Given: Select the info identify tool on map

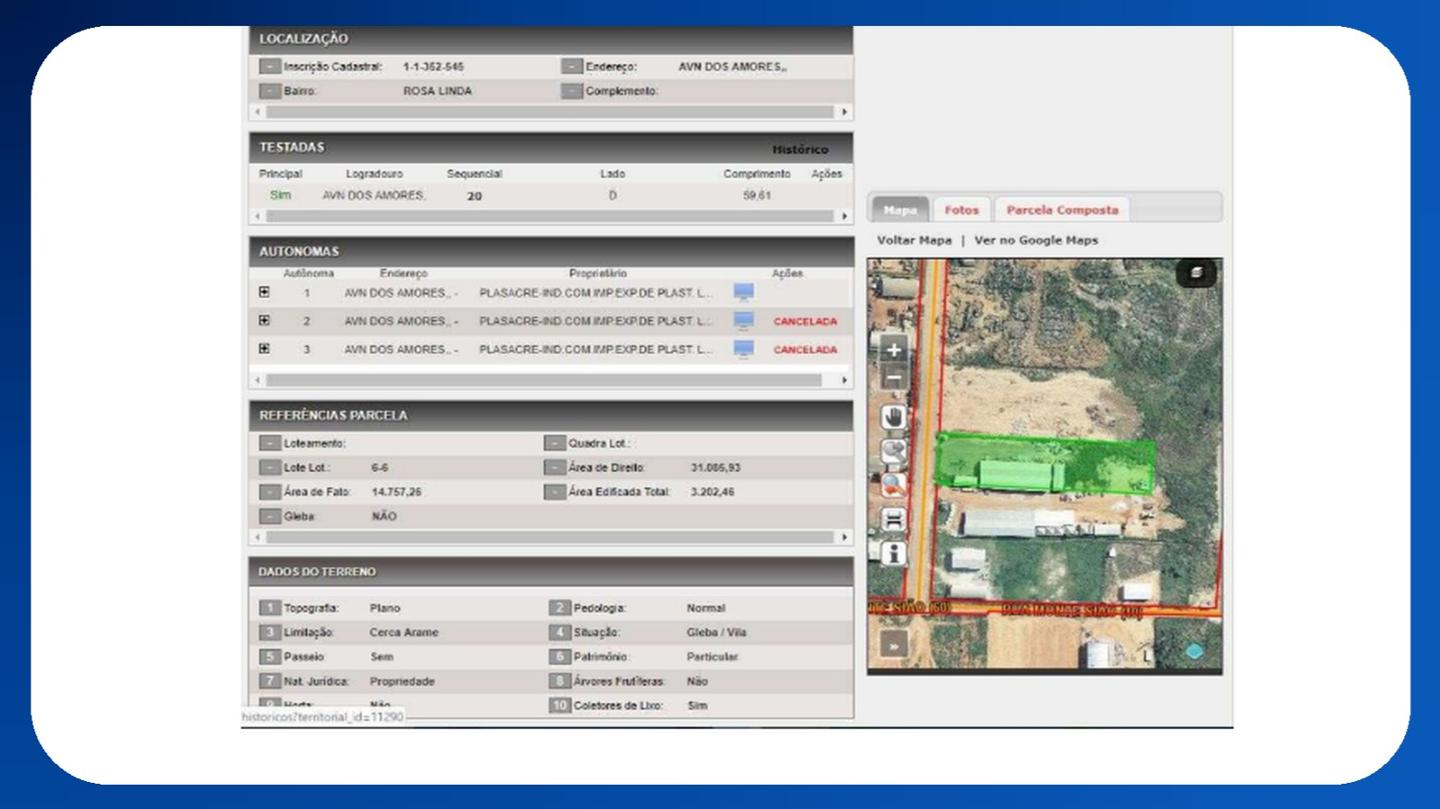Looking at the screenshot, I should click(893, 553).
